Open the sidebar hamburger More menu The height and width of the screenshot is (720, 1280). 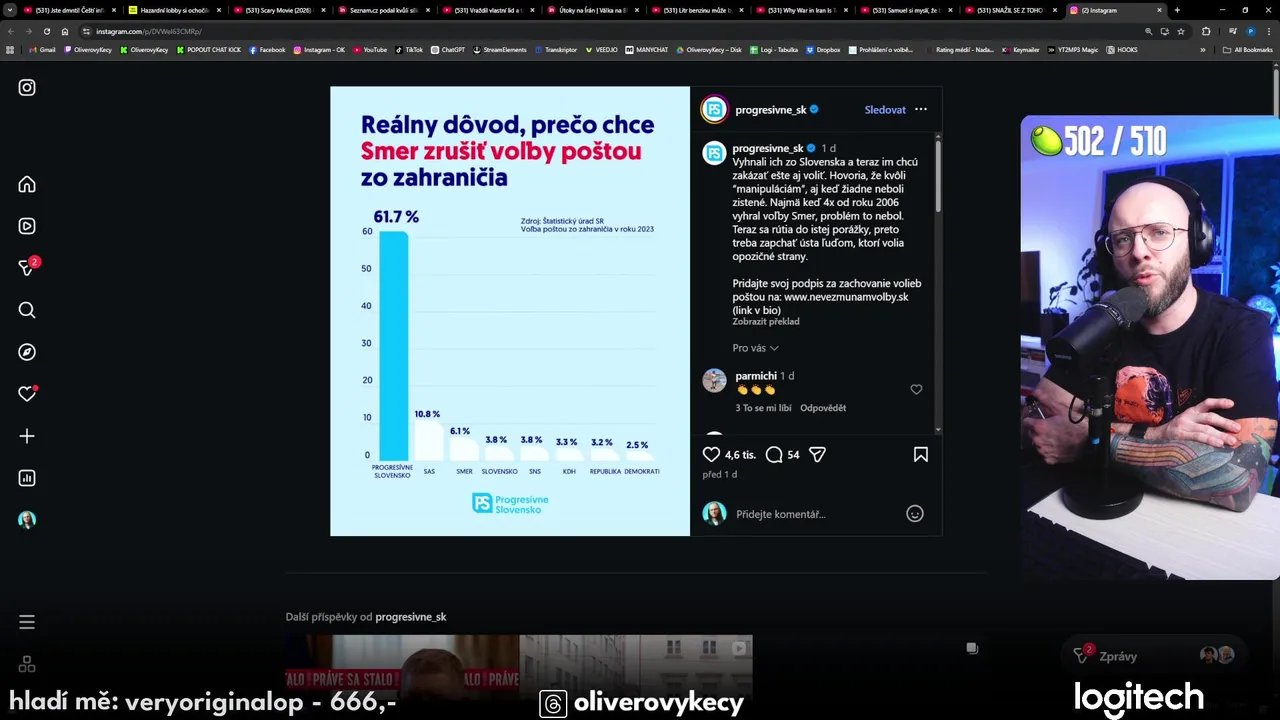point(27,622)
